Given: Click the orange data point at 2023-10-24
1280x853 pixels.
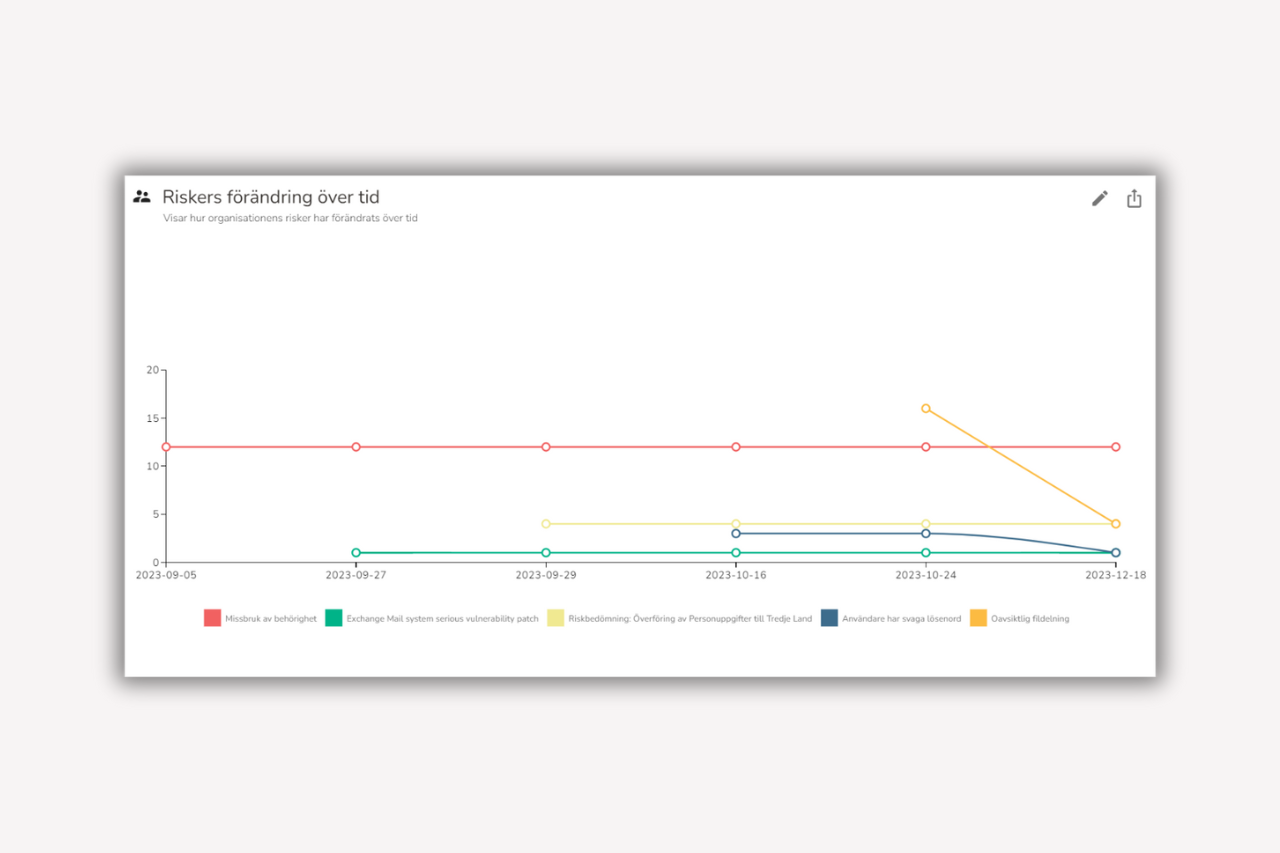Looking at the screenshot, I should click(x=926, y=408).
